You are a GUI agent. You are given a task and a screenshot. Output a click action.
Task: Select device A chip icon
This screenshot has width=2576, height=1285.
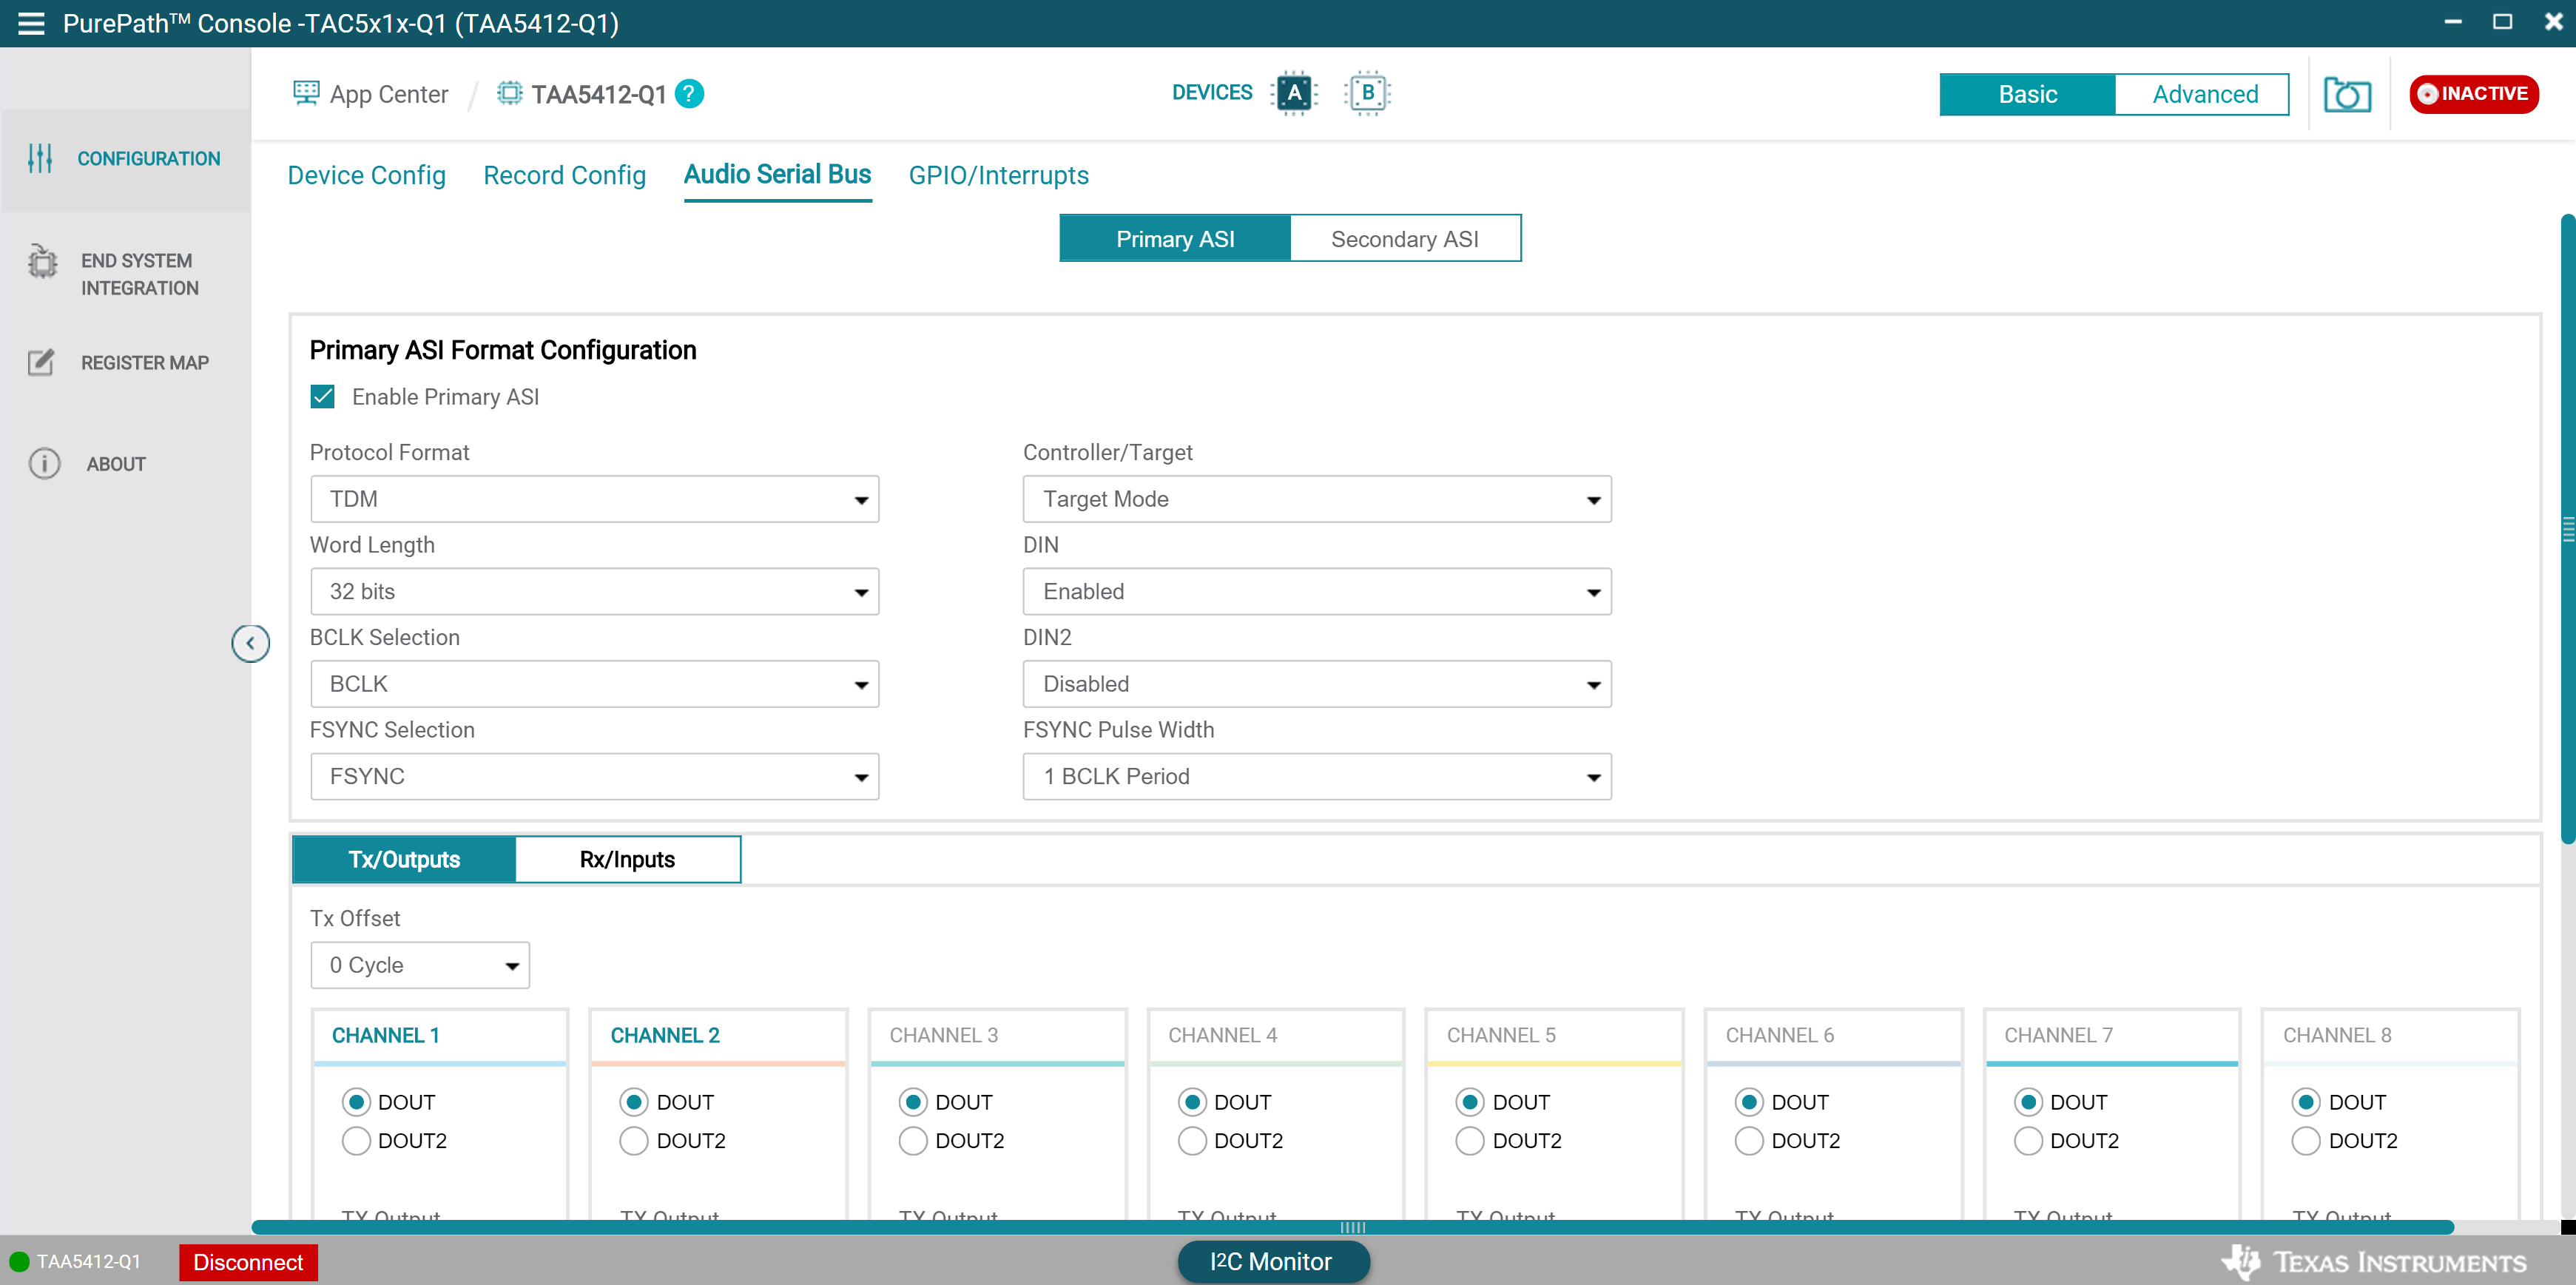tap(1294, 93)
